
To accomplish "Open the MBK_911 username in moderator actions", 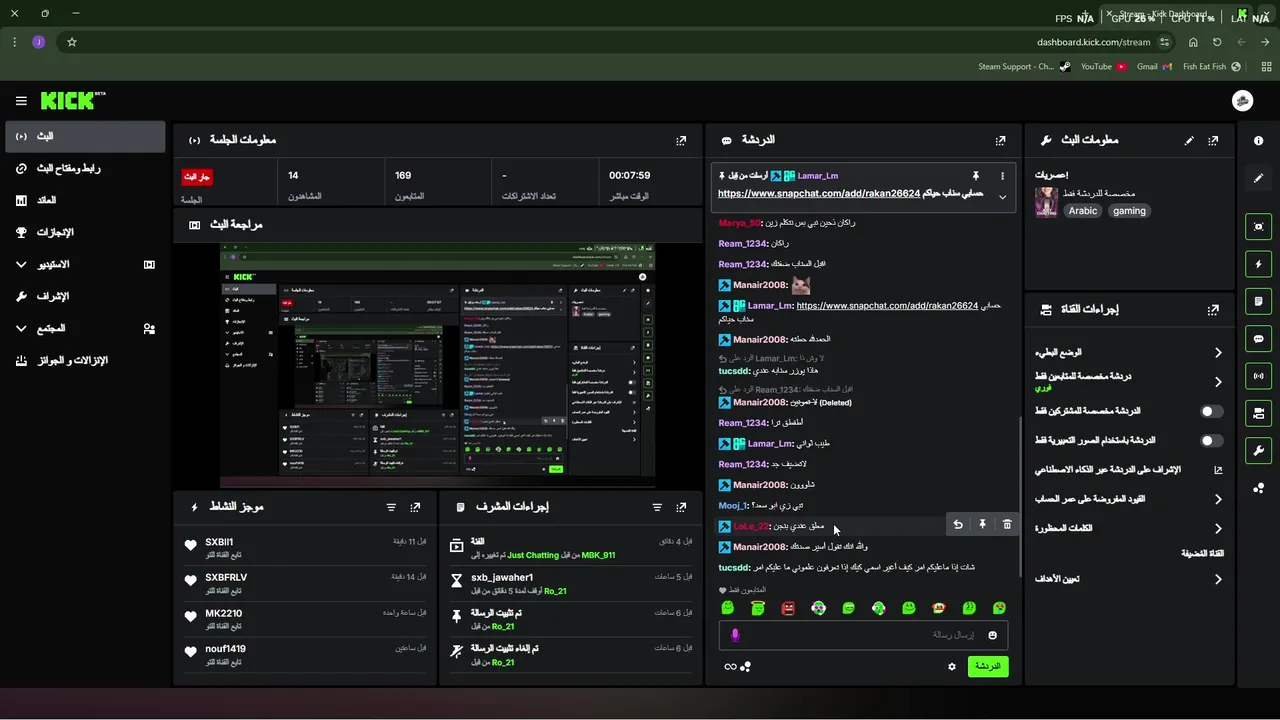I will (598, 555).
